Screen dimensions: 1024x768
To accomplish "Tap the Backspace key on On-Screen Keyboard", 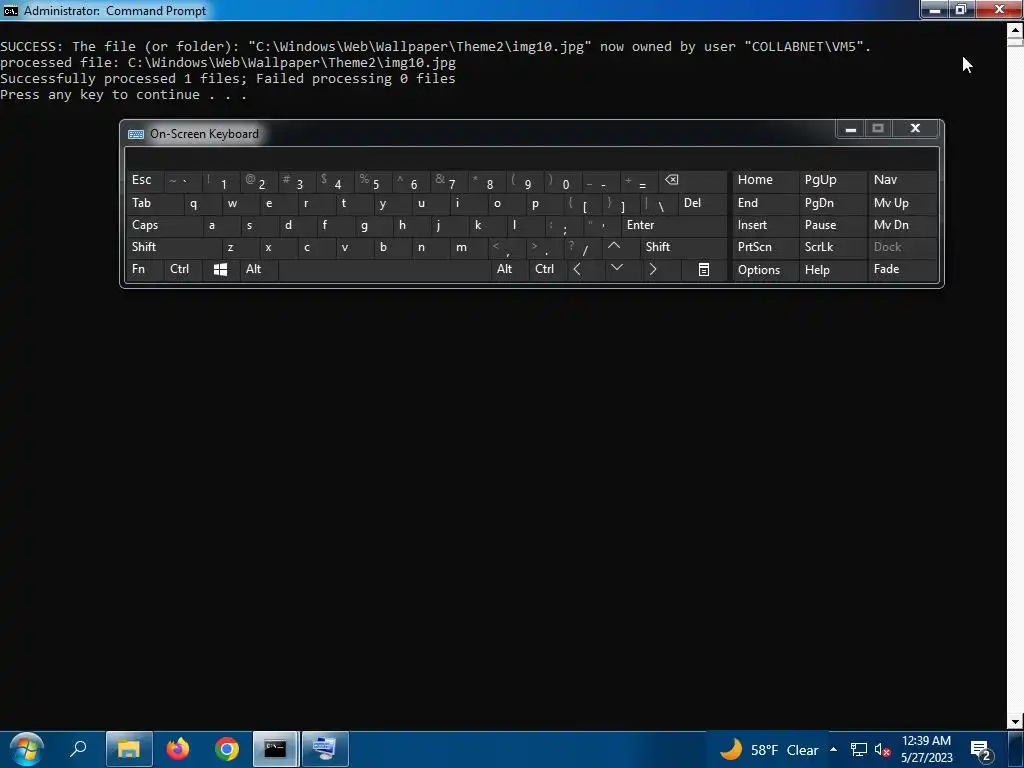I will point(692,180).
